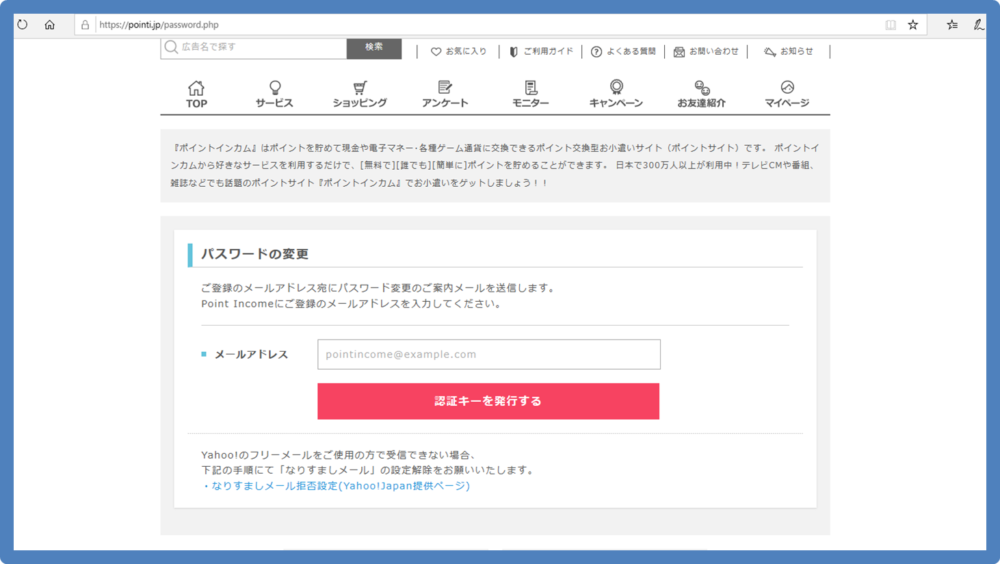
Task: Click the キャンペーン award ribbon icon
Action: 616,87
